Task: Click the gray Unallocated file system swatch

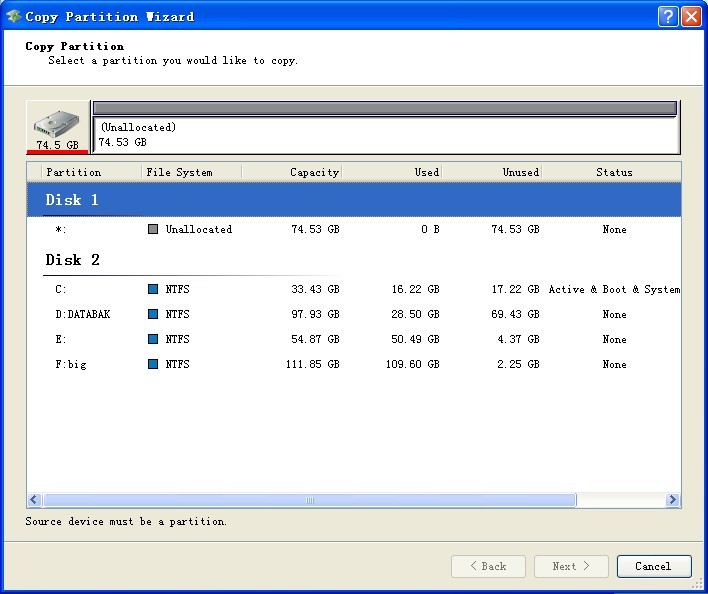Action: pyautogui.click(x=153, y=229)
